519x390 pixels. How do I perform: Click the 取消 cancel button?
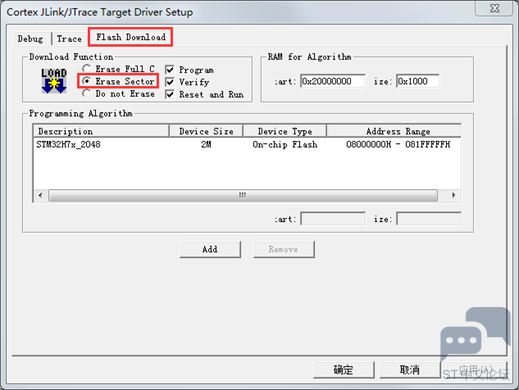(410, 370)
